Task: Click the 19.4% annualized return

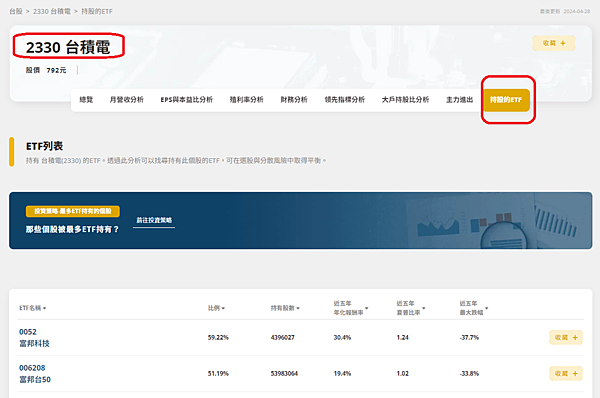Action: (342, 374)
